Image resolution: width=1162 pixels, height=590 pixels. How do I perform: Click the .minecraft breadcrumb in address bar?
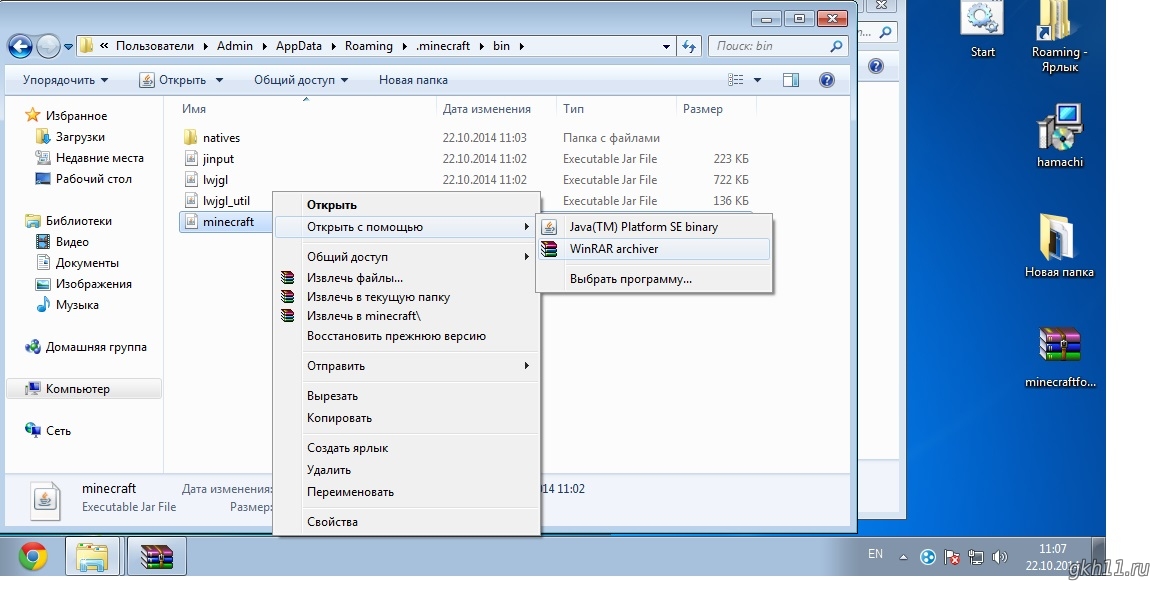pyautogui.click(x=443, y=46)
